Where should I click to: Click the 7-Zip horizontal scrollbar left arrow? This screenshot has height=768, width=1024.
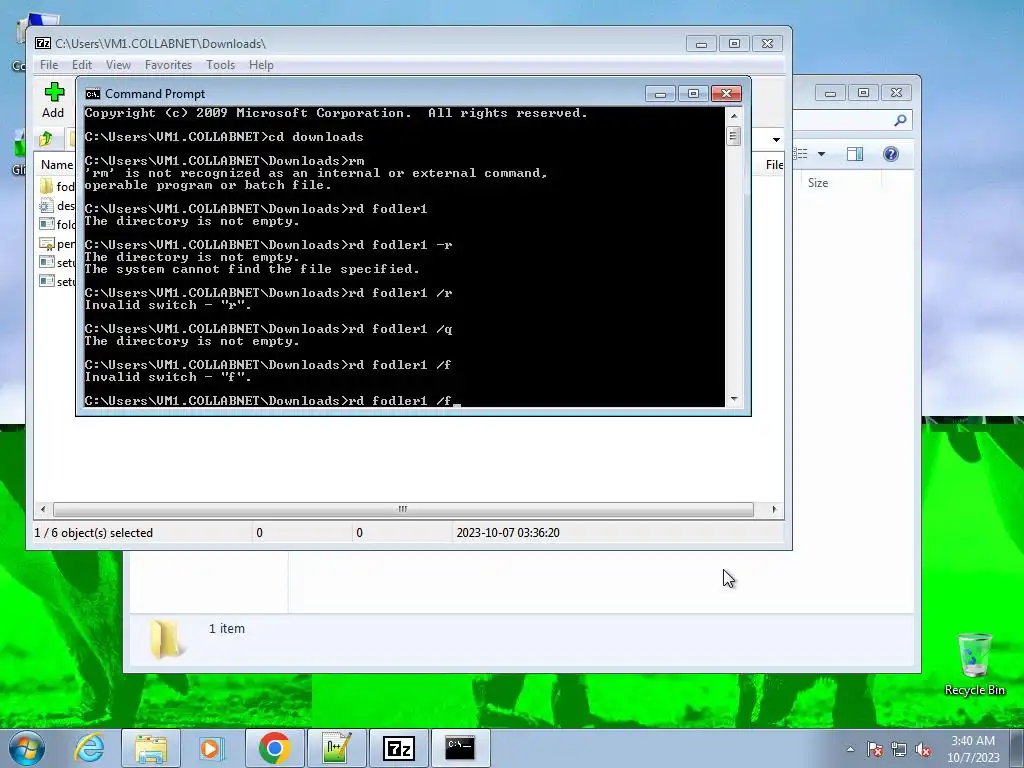point(43,509)
